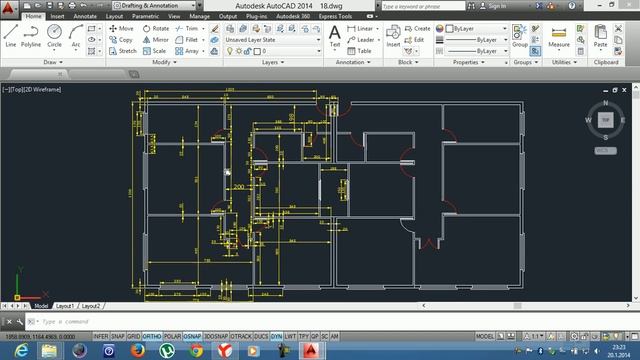
Task: Toggle POLAR tracking
Action: 172,336
